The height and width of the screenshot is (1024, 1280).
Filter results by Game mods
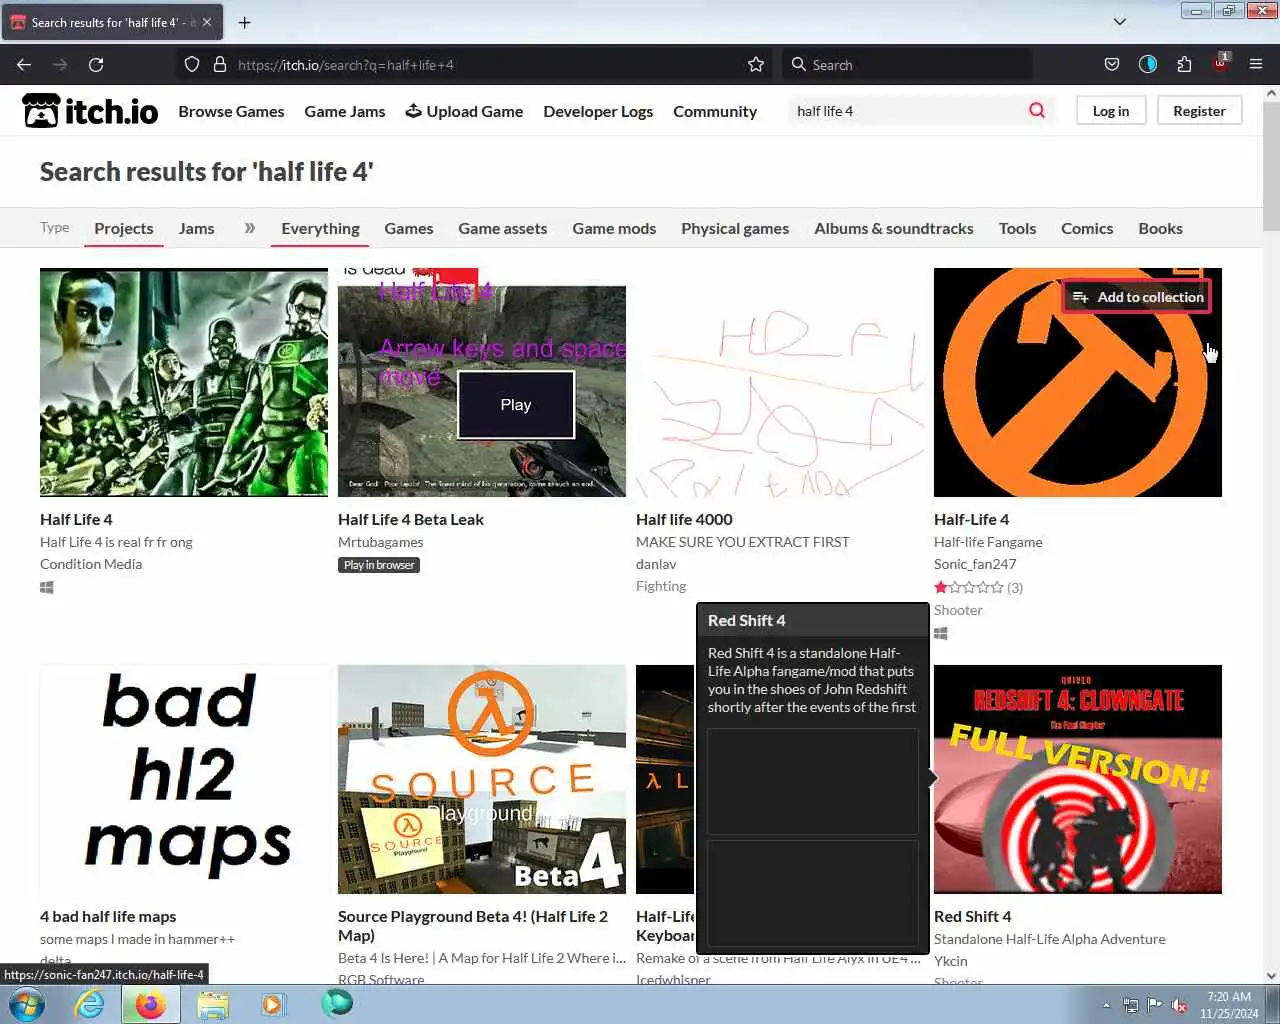coord(614,228)
